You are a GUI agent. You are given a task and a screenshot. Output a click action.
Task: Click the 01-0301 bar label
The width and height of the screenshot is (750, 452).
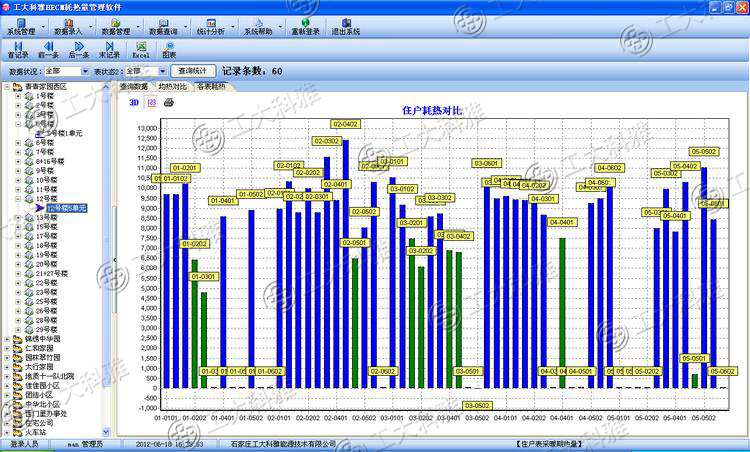click(x=204, y=276)
